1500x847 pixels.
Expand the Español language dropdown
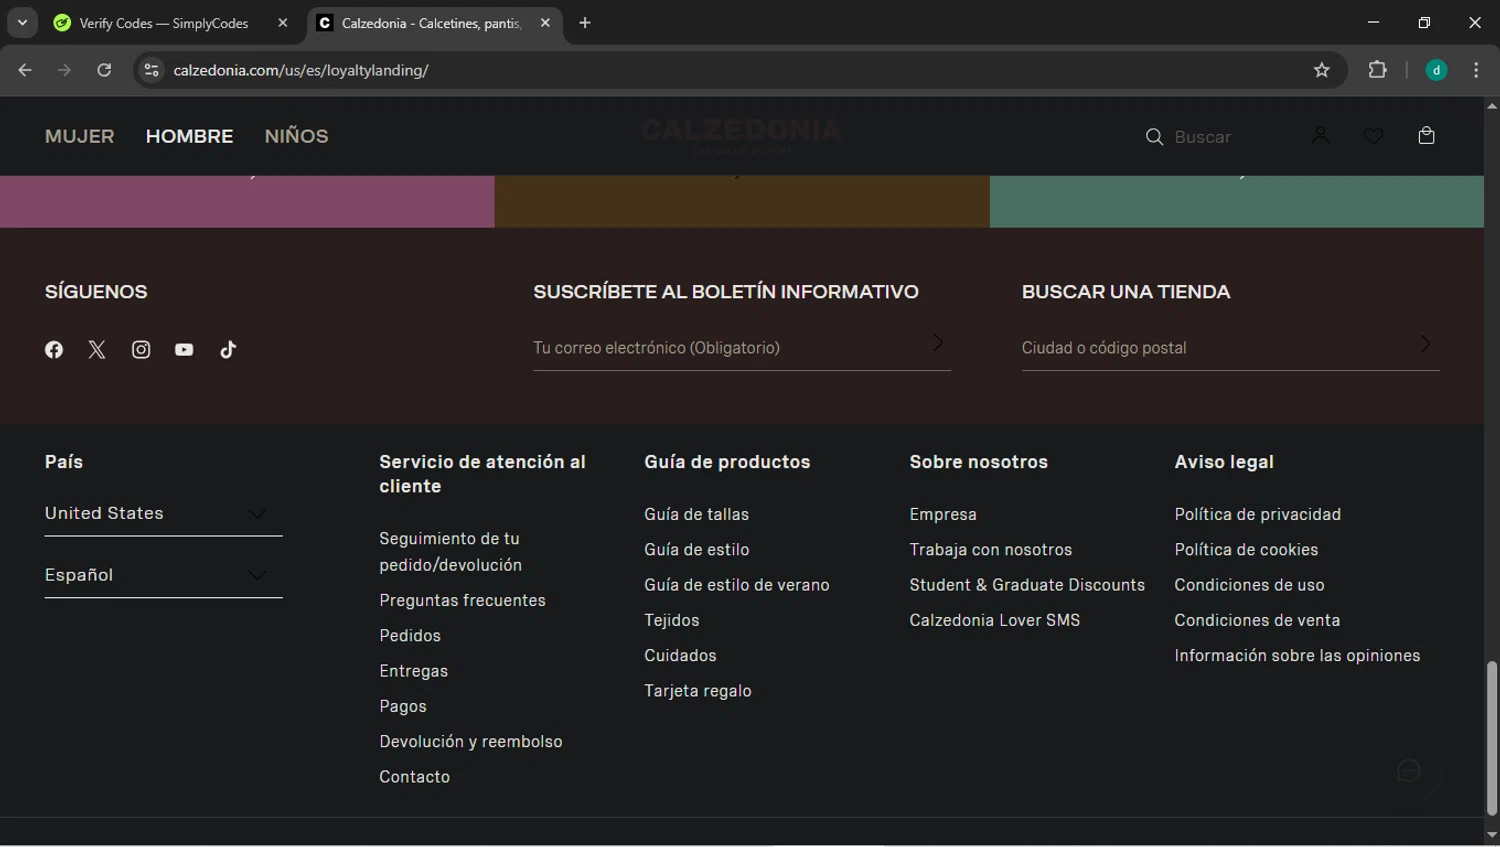coord(163,575)
